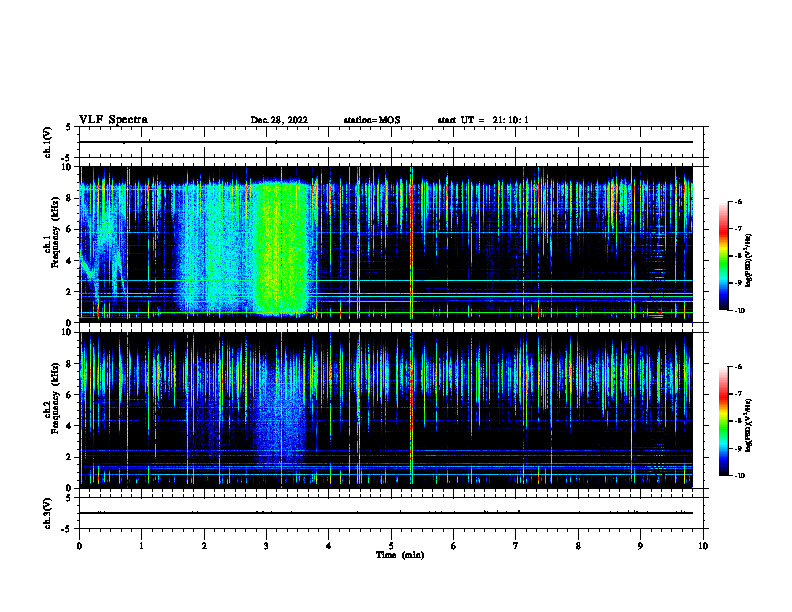Click the time axis tick label '5'
The image size is (792, 612).
[391, 546]
